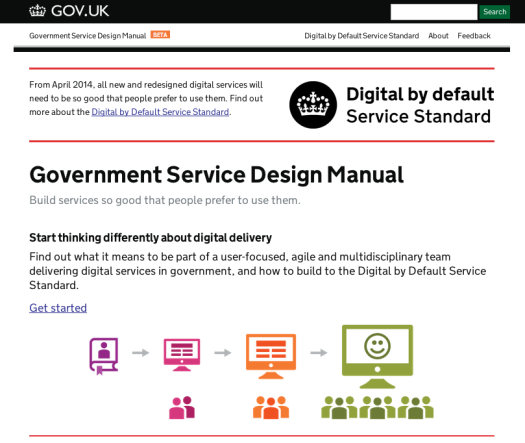The height and width of the screenshot is (443, 525).
Task: Select the purple user guide book icon
Action: [104, 356]
